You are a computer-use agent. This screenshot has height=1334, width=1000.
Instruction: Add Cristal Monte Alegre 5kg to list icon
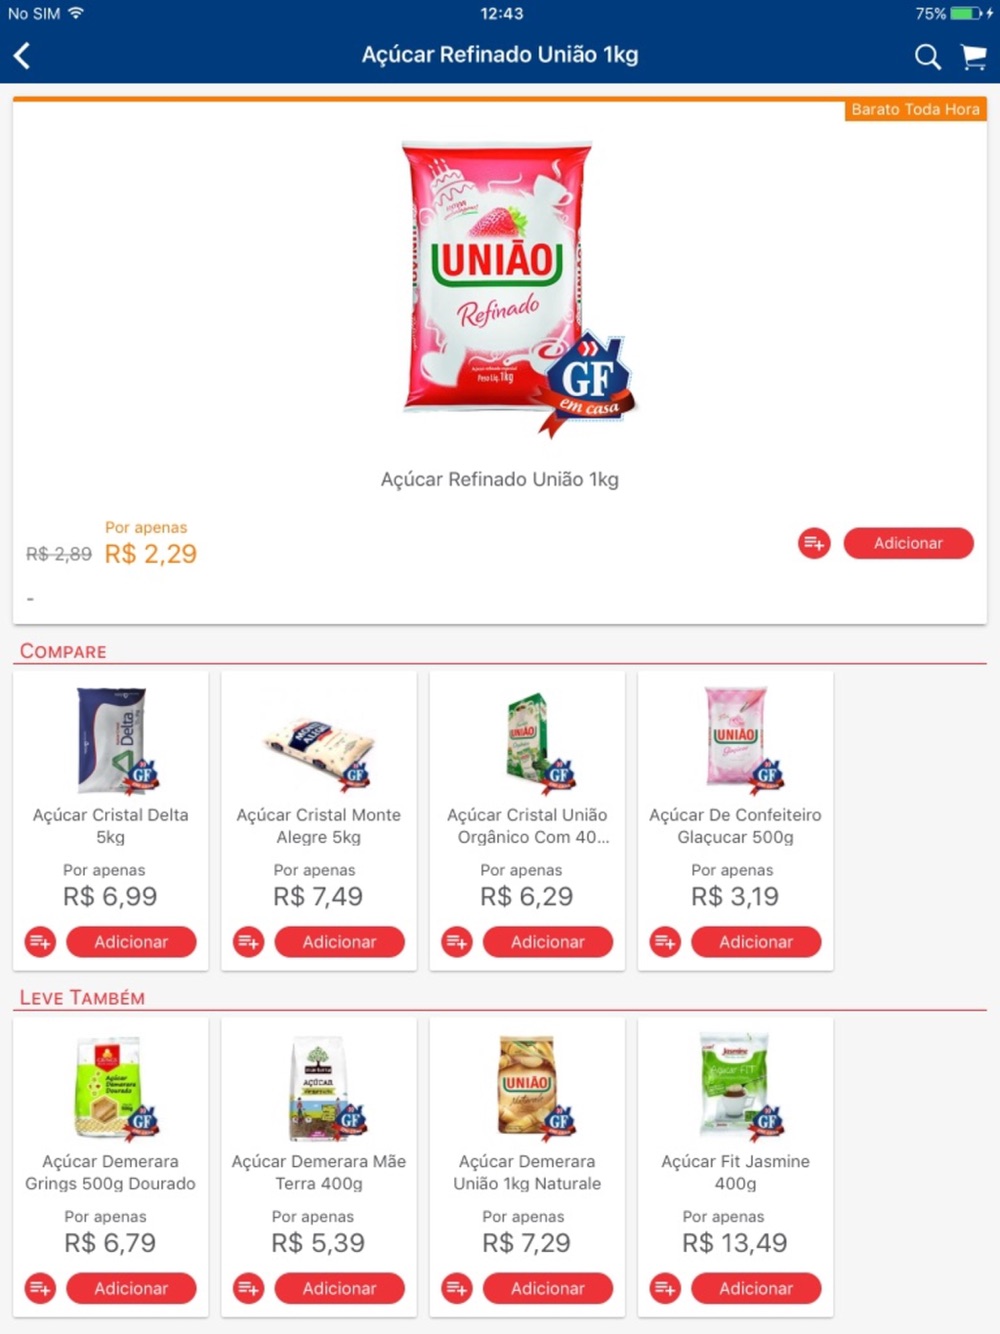tap(248, 942)
